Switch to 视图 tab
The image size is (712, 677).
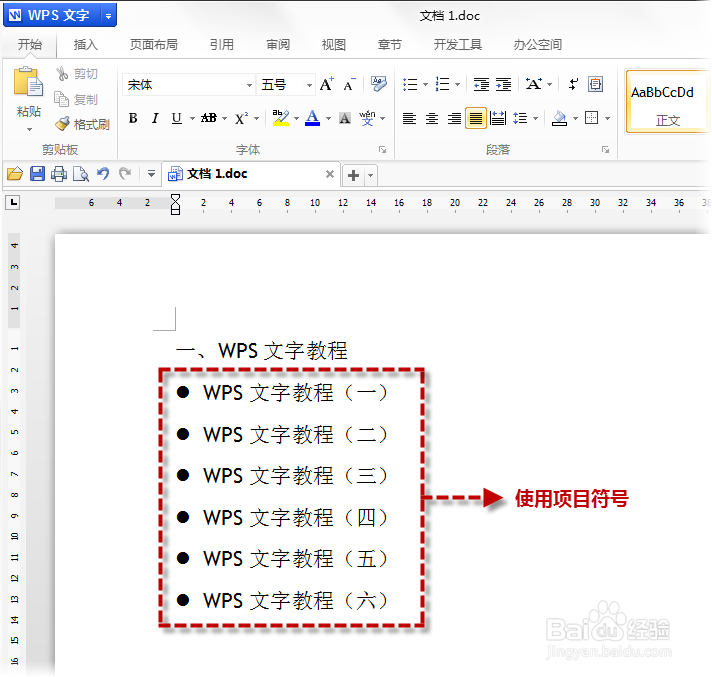tap(334, 44)
